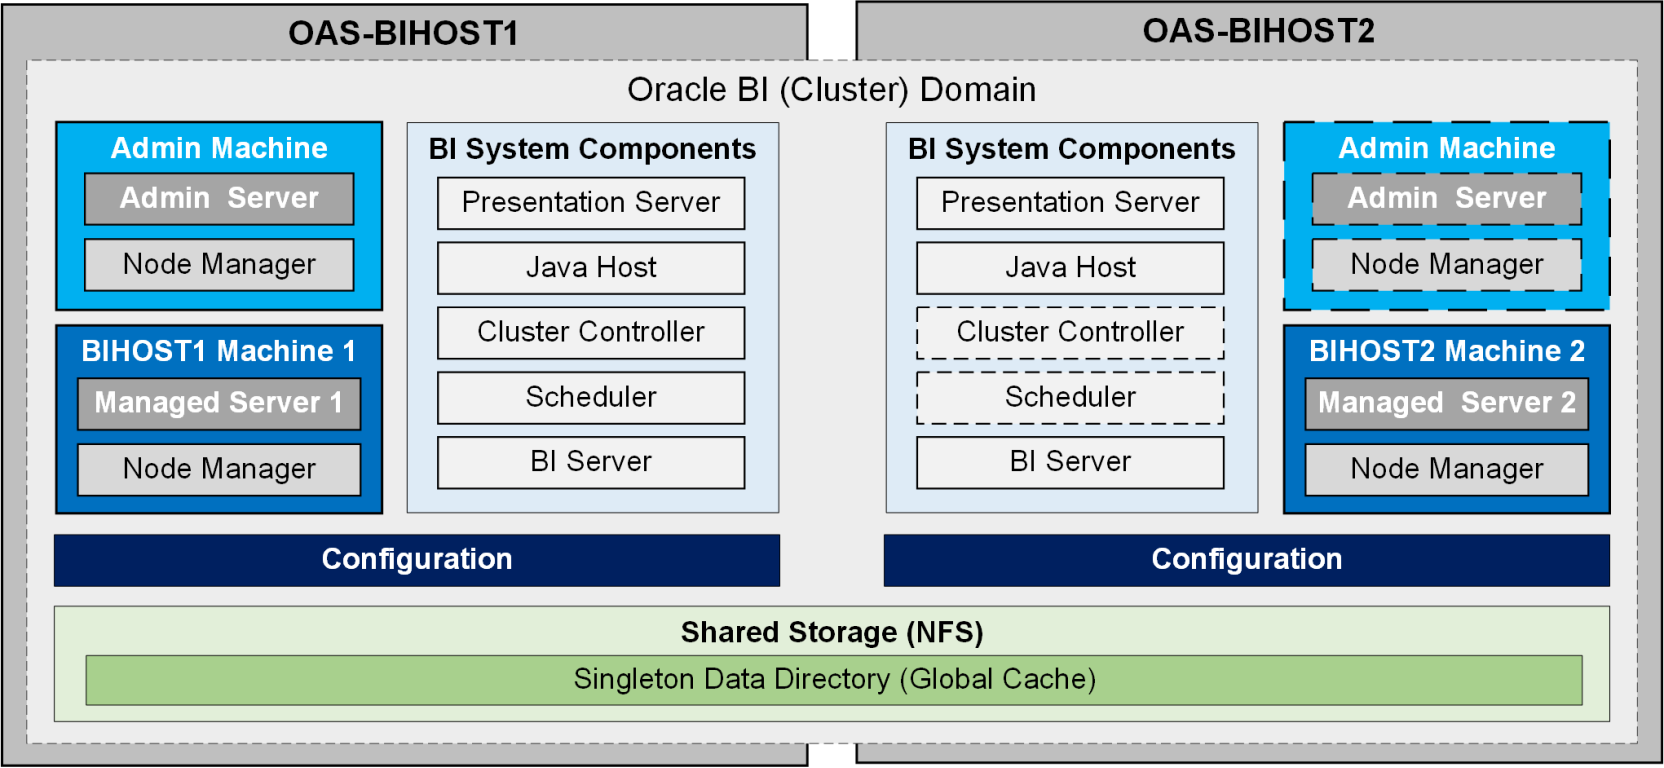
Task: Click Node Manager in the dashed BIHOST2 Admin Machine
Action: (x=1447, y=265)
